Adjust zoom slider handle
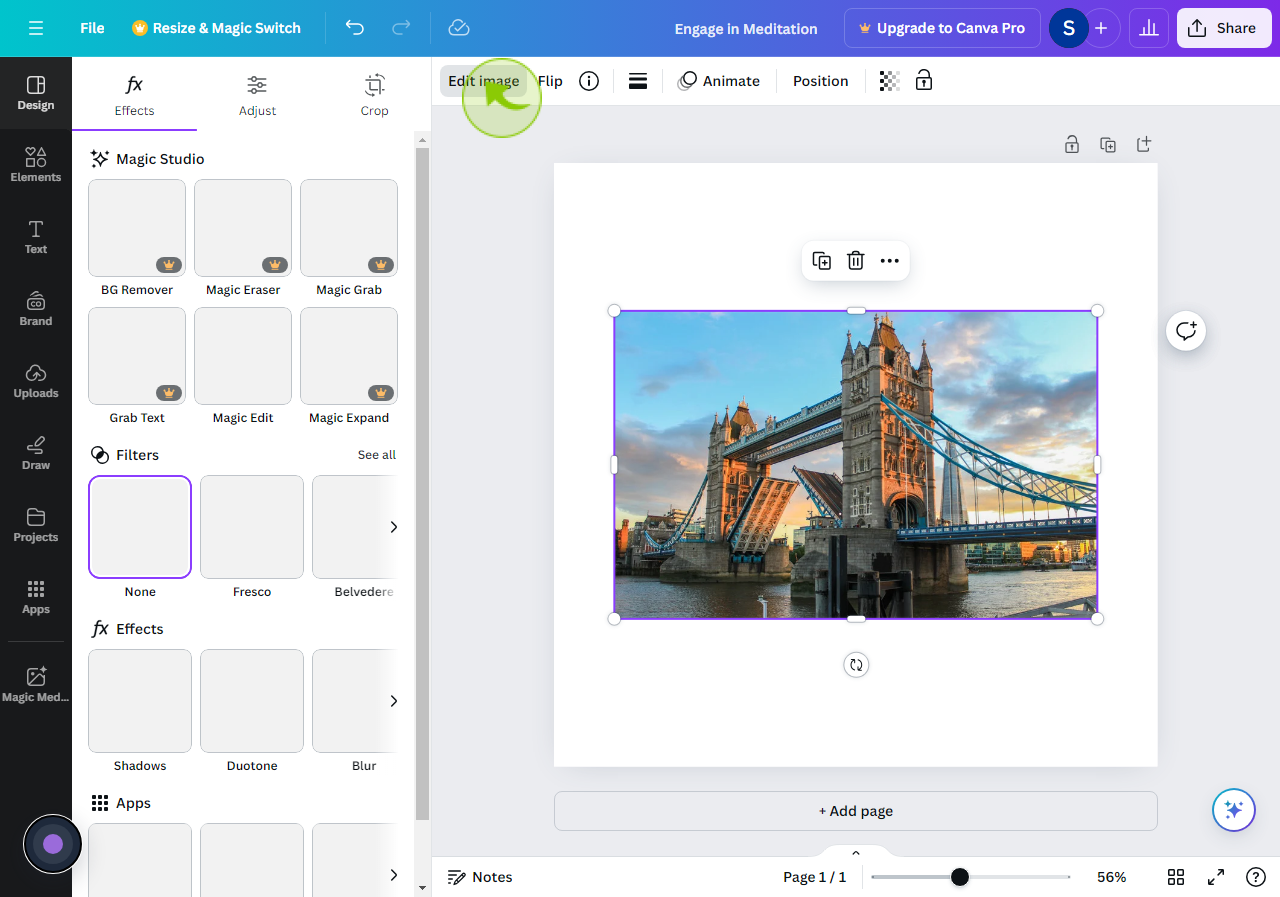Viewport: 1280px width, 897px height. pos(960,877)
